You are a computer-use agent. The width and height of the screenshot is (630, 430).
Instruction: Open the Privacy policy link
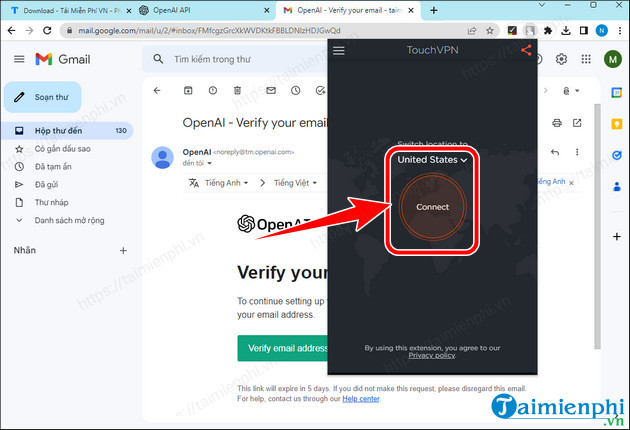coord(432,355)
